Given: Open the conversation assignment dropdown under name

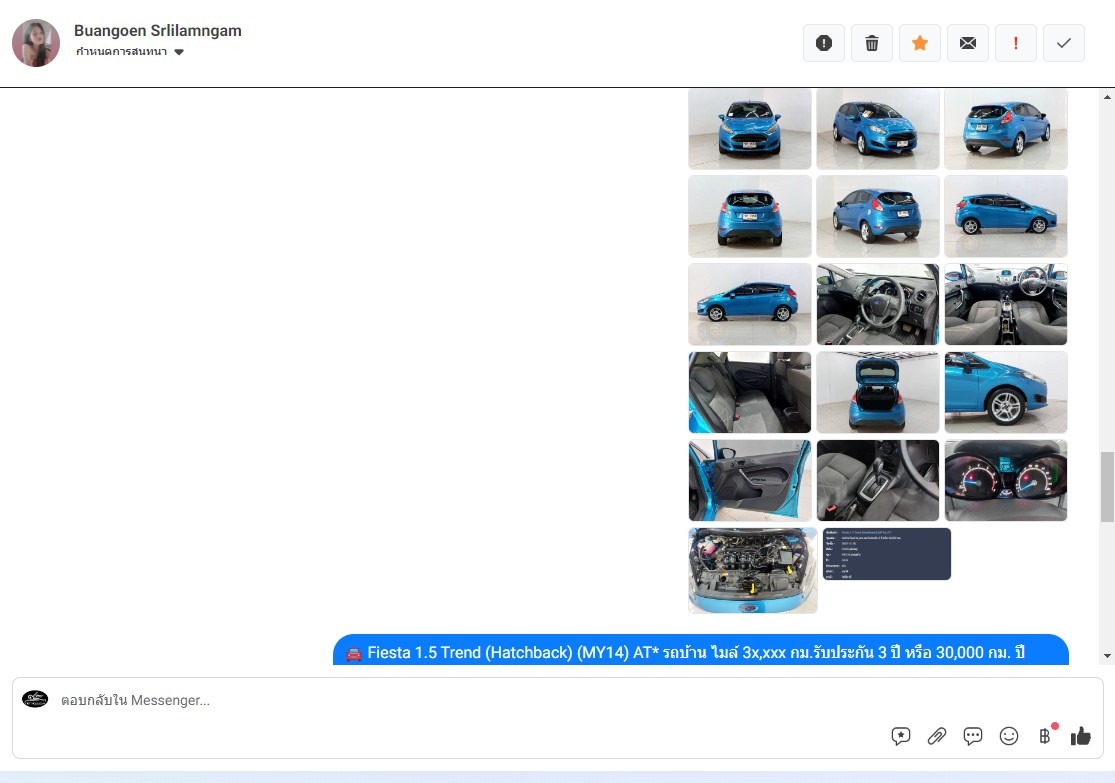Looking at the screenshot, I should (x=130, y=52).
